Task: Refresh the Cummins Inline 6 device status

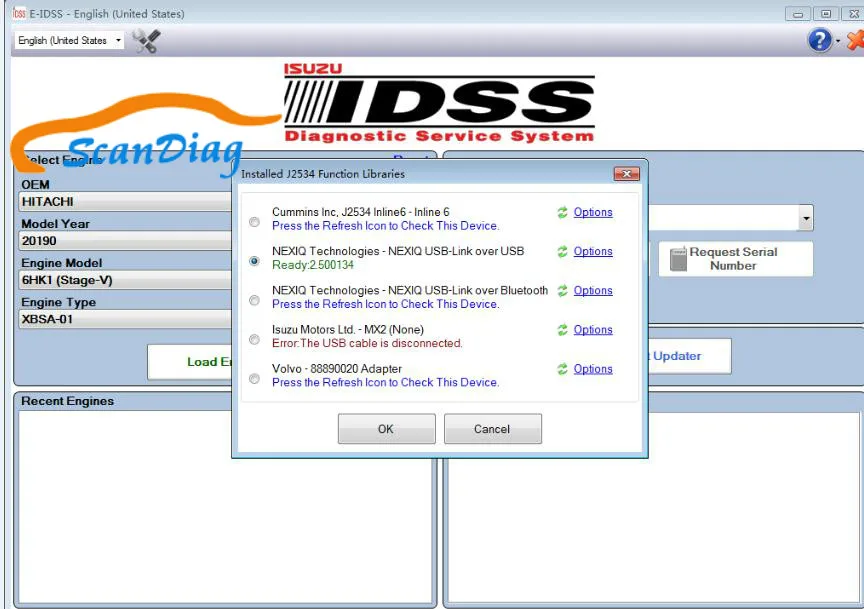Action: 562,212
